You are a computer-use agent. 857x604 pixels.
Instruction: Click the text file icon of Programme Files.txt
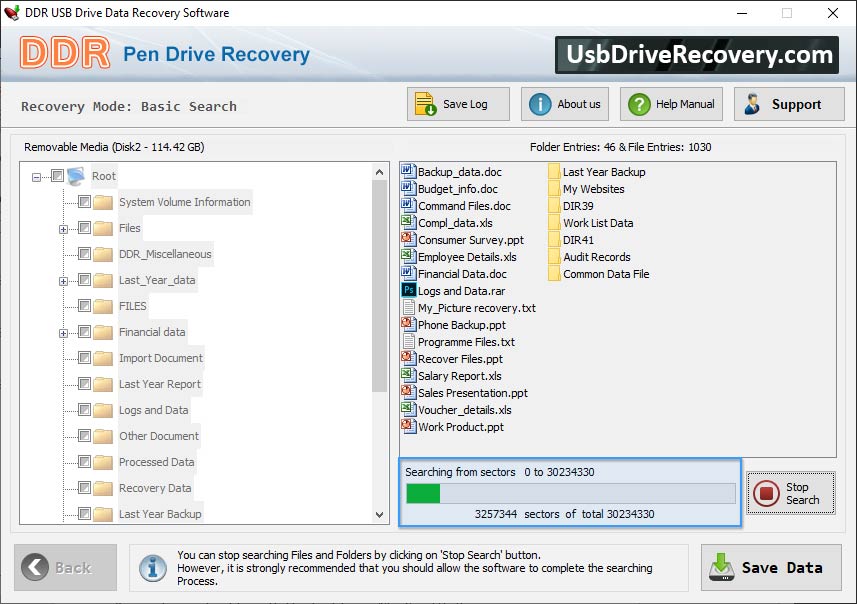[409, 341]
